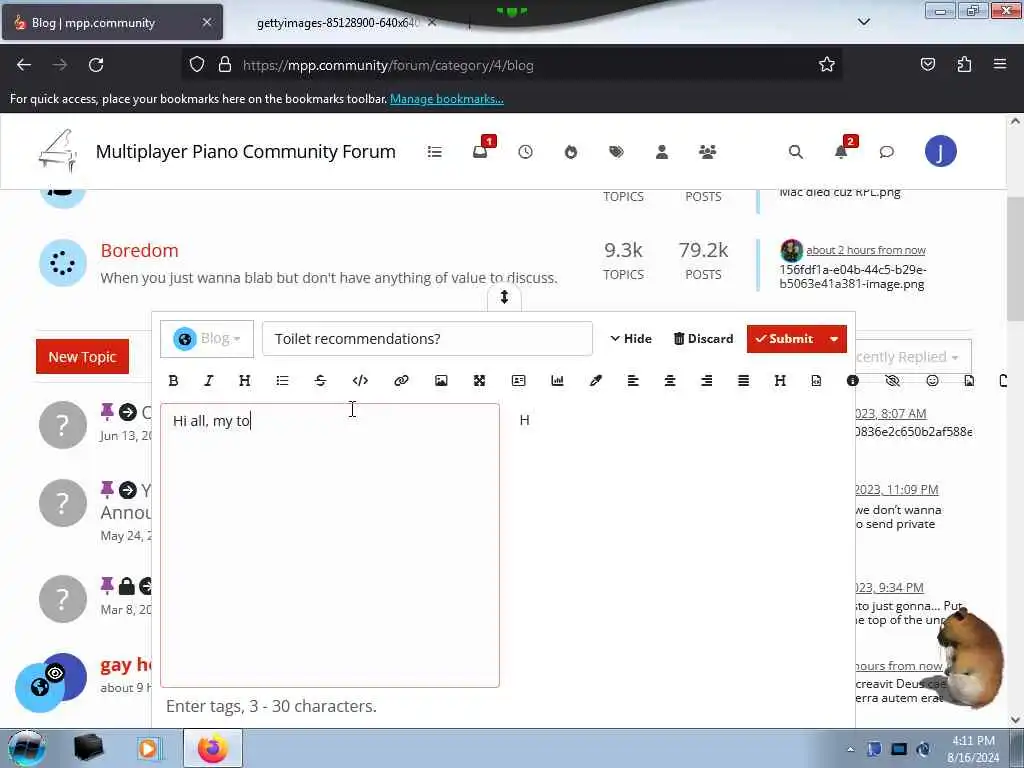
Task: Show hidden system tray icons
Action: 850,749
